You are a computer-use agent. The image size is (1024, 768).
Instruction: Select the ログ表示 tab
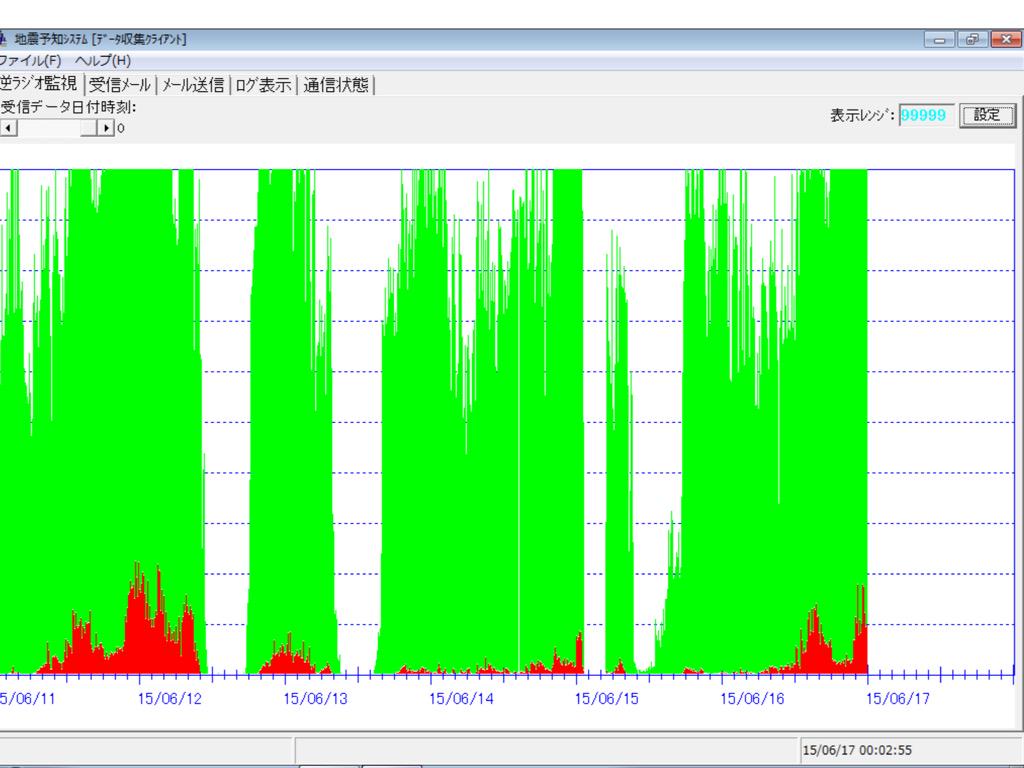[x=263, y=85]
